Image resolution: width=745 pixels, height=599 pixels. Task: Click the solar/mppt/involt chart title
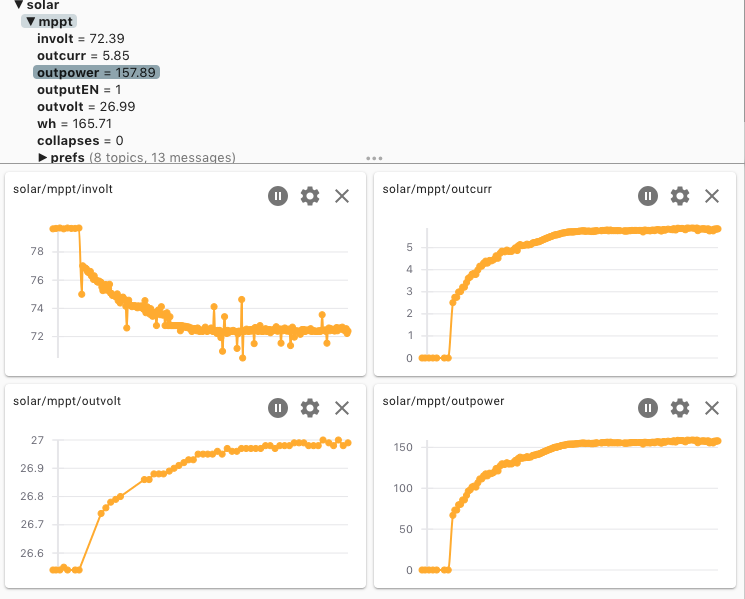63,189
